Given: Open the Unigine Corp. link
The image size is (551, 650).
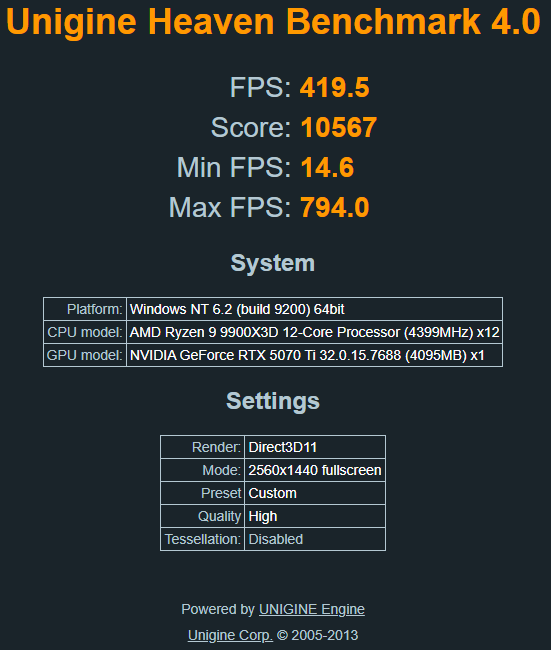Looking at the screenshot, I should [230, 635].
